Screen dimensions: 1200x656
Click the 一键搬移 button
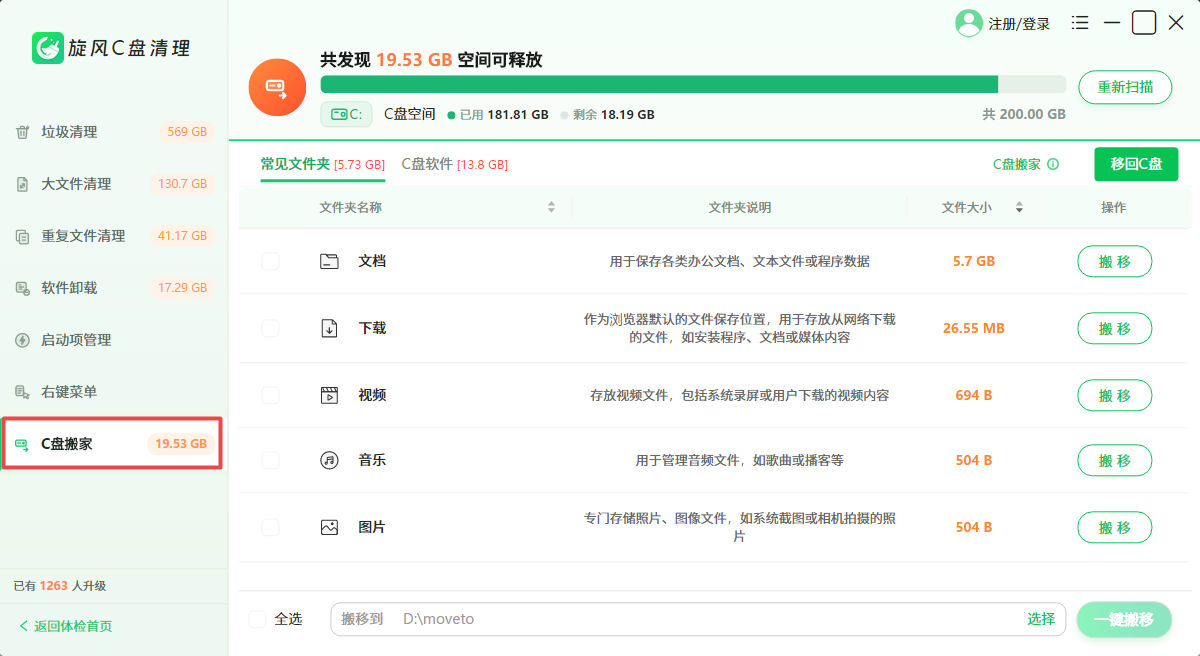tap(1124, 619)
